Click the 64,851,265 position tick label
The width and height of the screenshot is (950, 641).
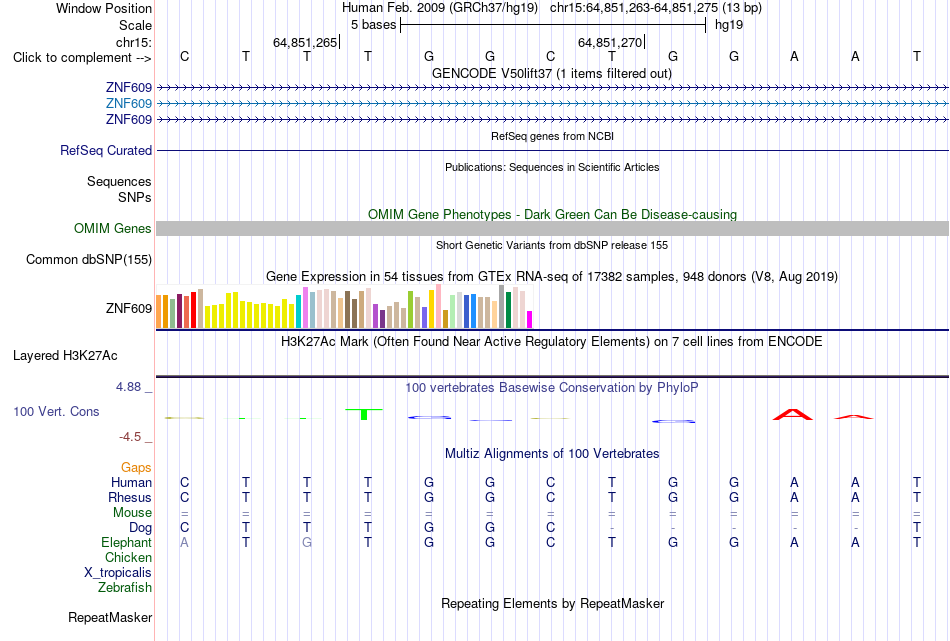pyautogui.click(x=305, y=42)
